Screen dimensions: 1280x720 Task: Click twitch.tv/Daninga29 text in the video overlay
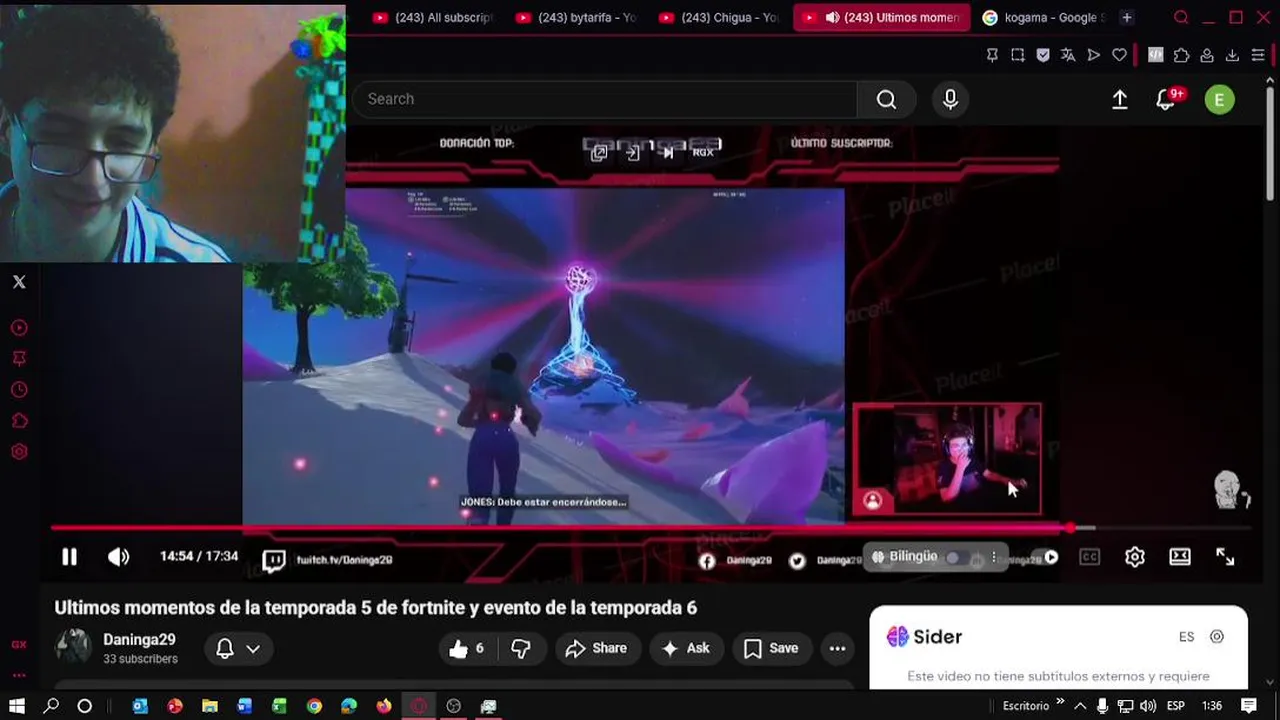tap(344, 560)
